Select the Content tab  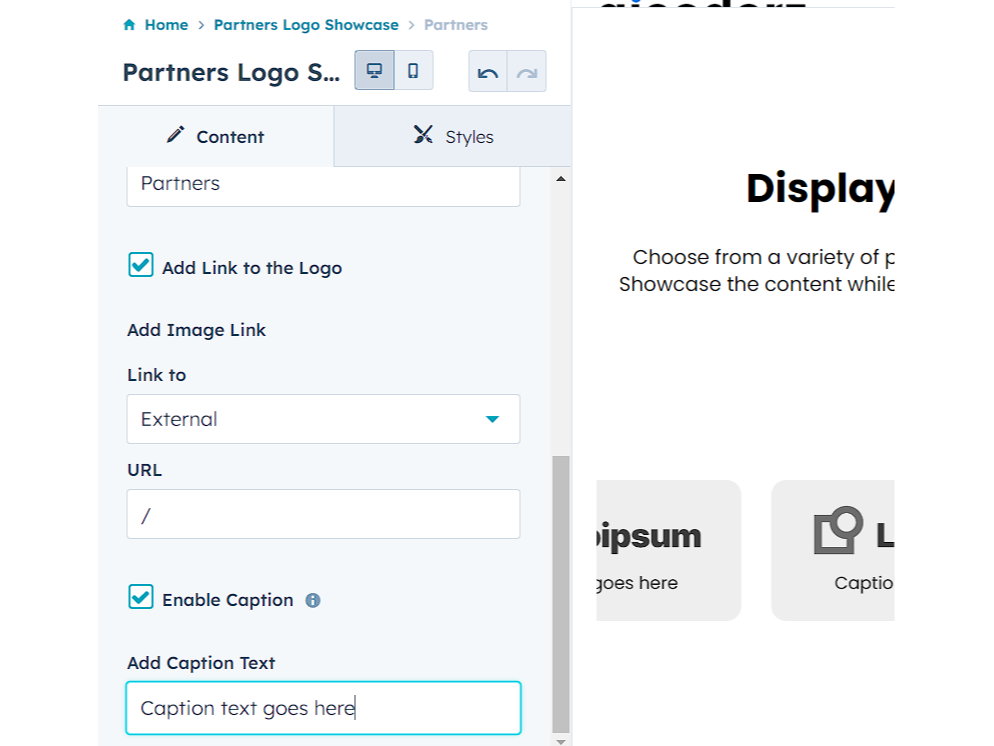pyautogui.click(x=216, y=137)
